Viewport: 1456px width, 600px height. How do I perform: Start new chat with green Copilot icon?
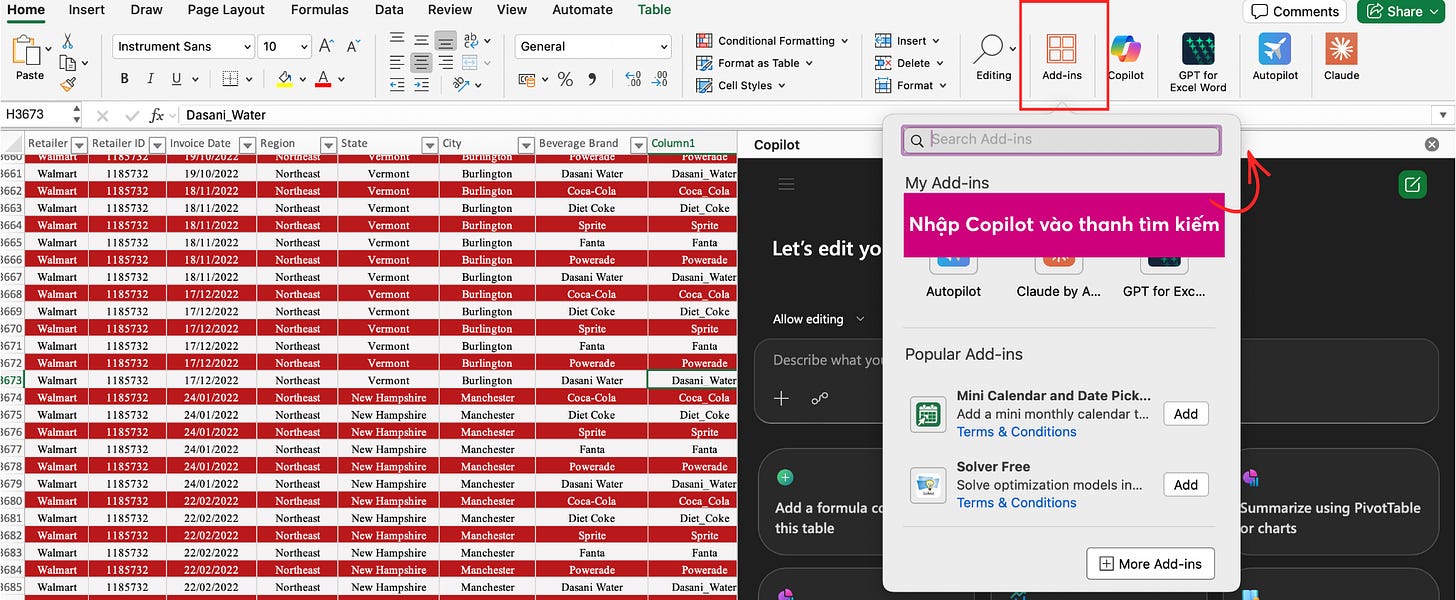click(x=1412, y=184)
